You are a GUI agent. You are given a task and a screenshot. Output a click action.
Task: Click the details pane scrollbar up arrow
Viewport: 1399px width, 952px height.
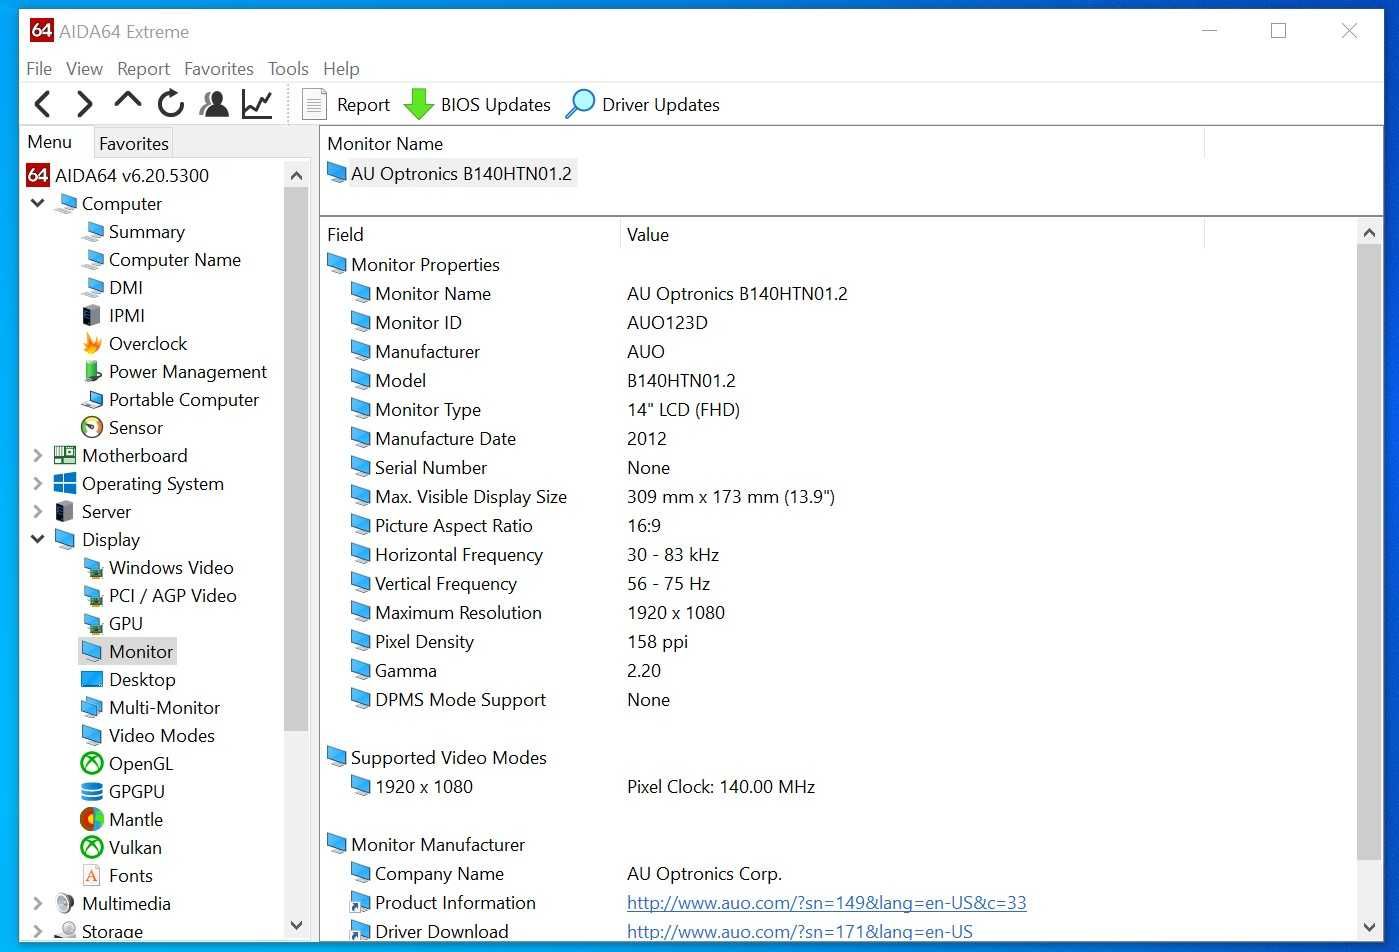coord(1369,233)
